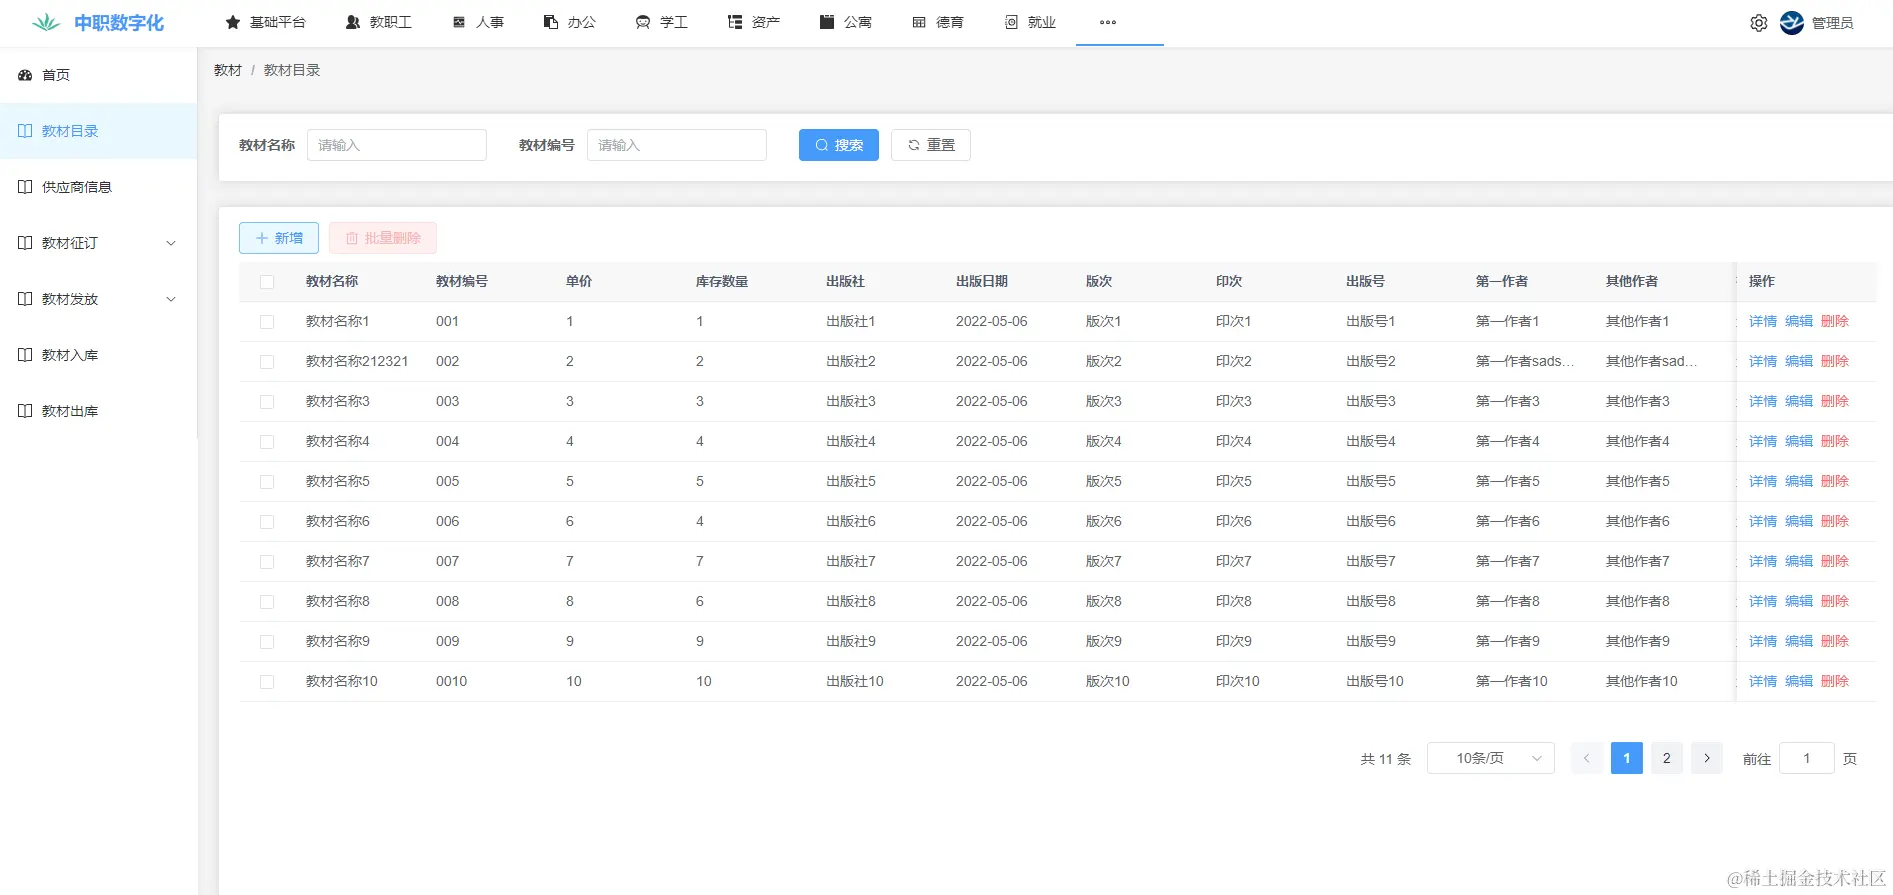Image resolution: width=1893 pixels, height=895 pixels.
Task: Click the book icon beside 教材出库
Action: pyautogui.click(x=25, y=411)
